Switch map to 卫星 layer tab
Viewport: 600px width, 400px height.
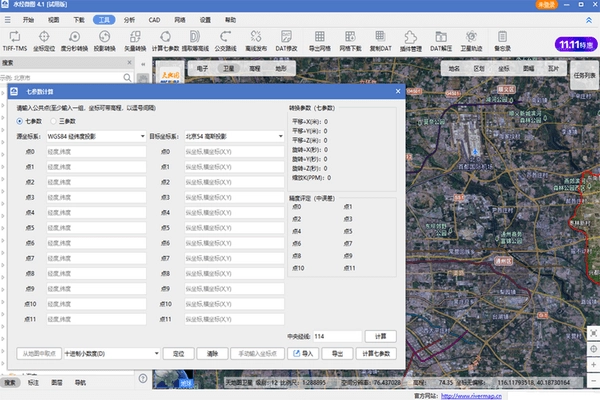[x=228, y=69]
